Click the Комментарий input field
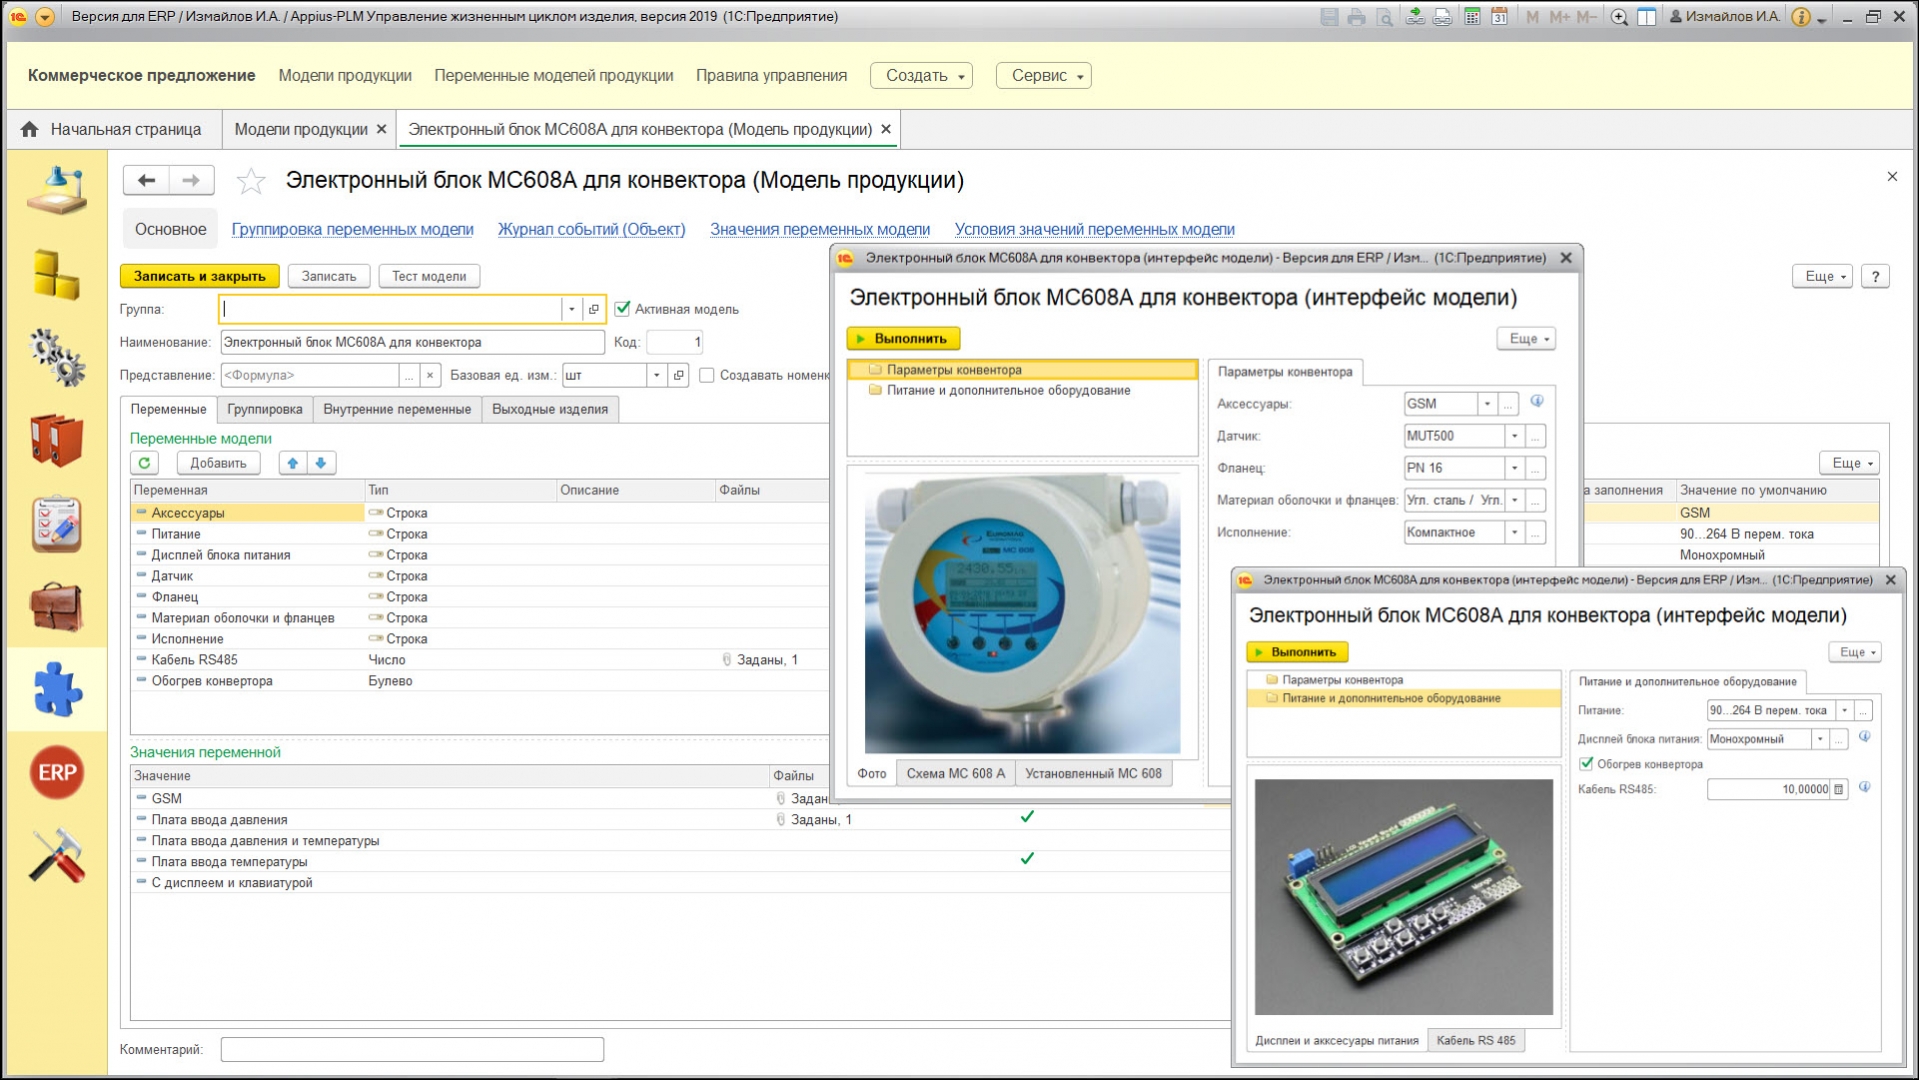Viewport: 1919px width, 1080px height. click(x=412, y=1049)
